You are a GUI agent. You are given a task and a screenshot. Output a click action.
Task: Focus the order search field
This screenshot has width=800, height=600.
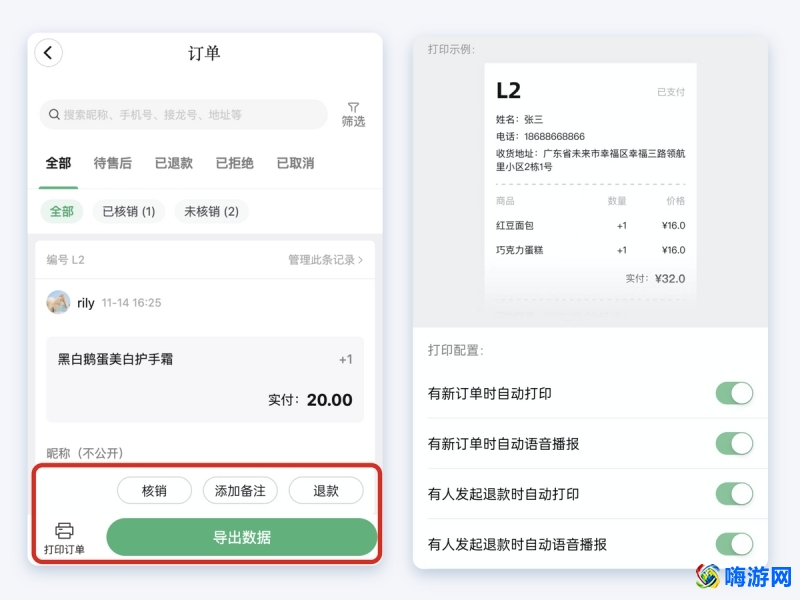coord(184,114)
